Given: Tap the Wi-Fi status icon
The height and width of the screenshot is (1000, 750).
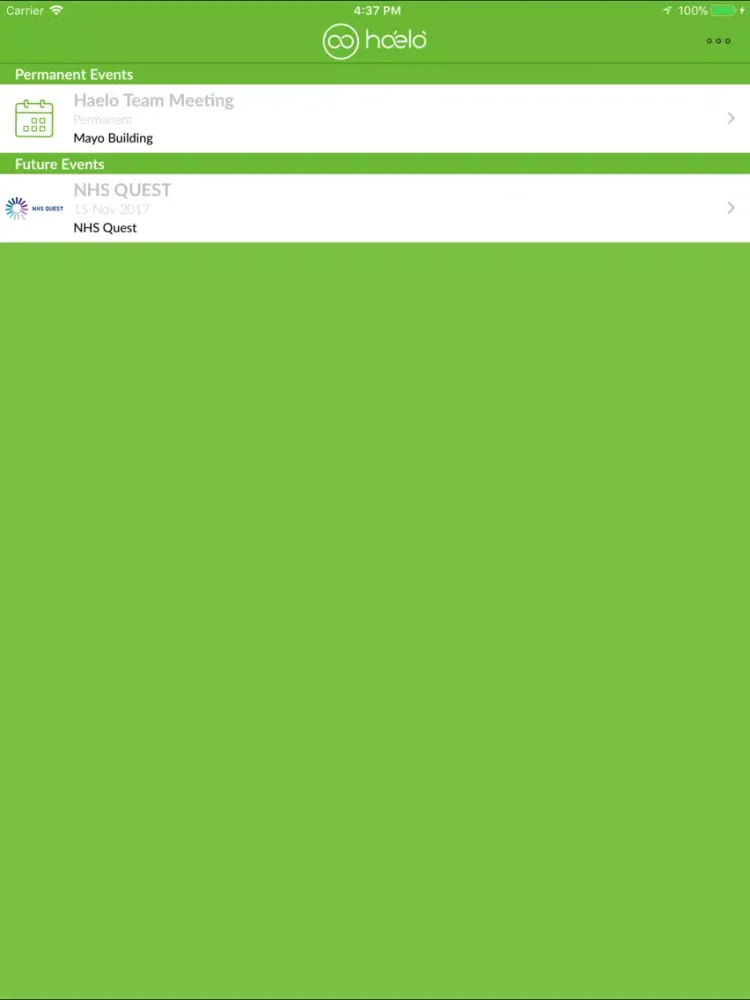Looking at the screenshot, I should 56,10.
